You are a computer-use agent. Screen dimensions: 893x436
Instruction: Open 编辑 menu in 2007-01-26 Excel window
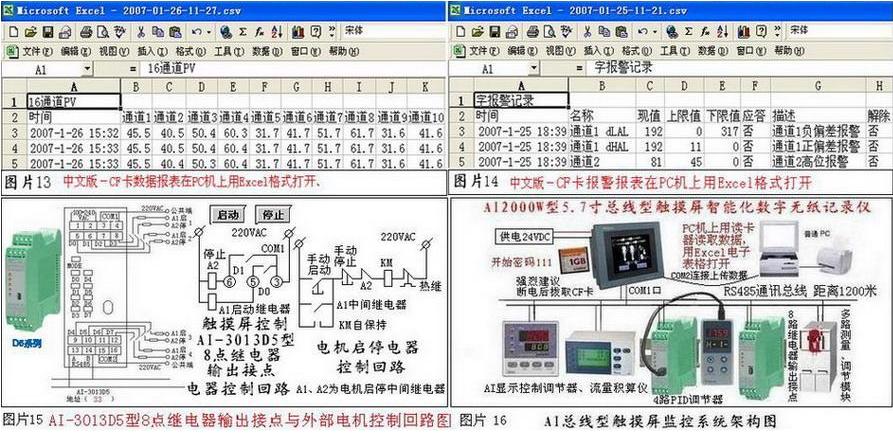pos(76,52)
